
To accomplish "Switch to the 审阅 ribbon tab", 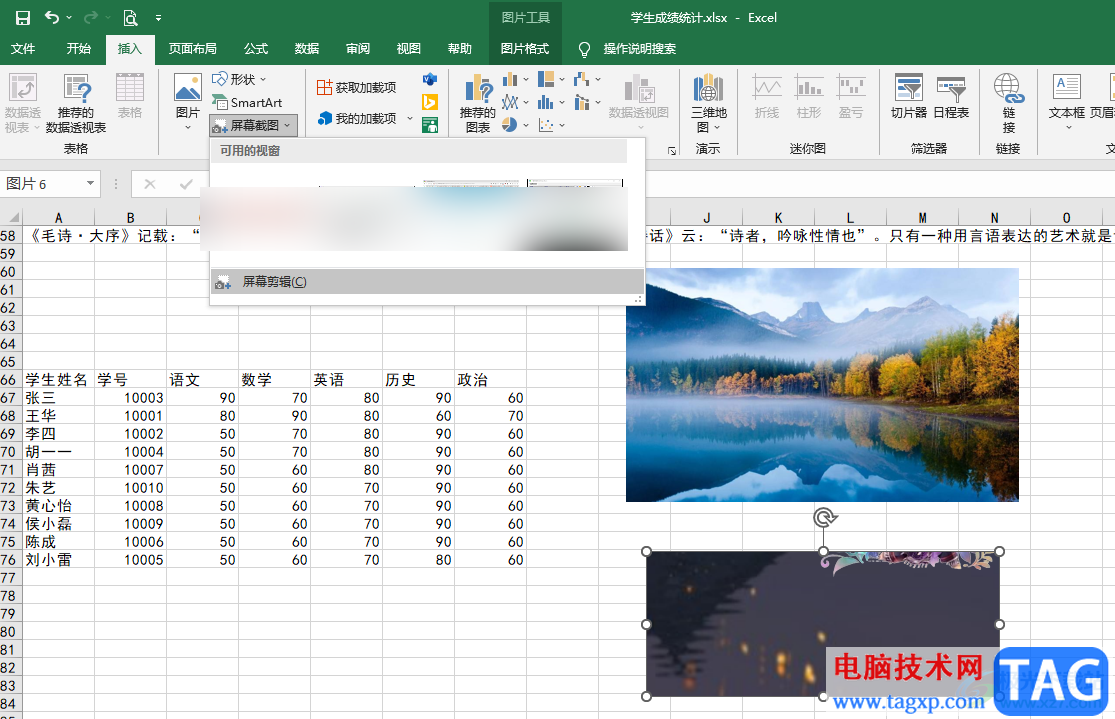I will click(x=358, y=48).
